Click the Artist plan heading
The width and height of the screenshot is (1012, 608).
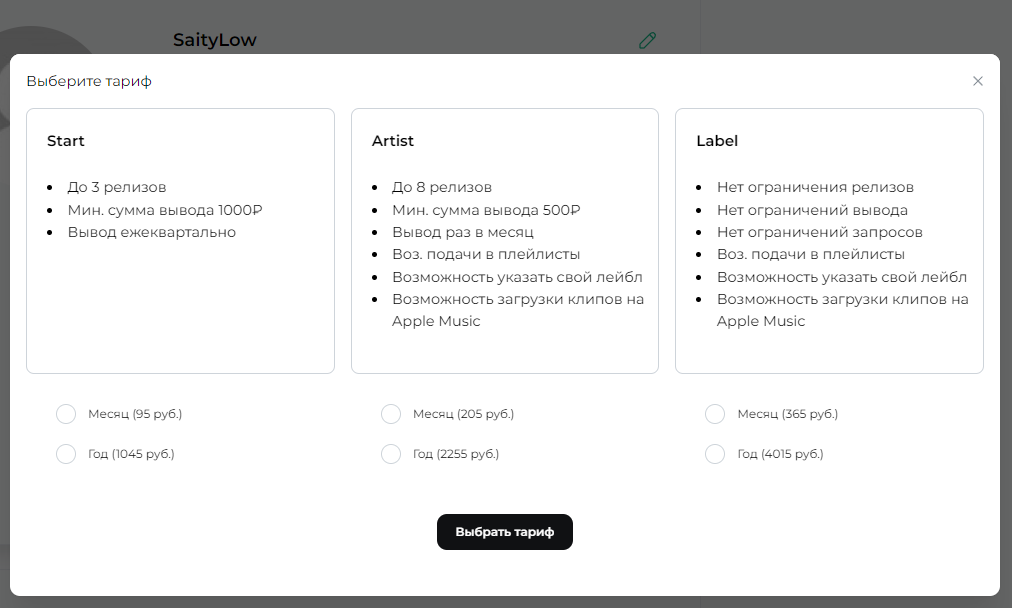coord(392,141)
